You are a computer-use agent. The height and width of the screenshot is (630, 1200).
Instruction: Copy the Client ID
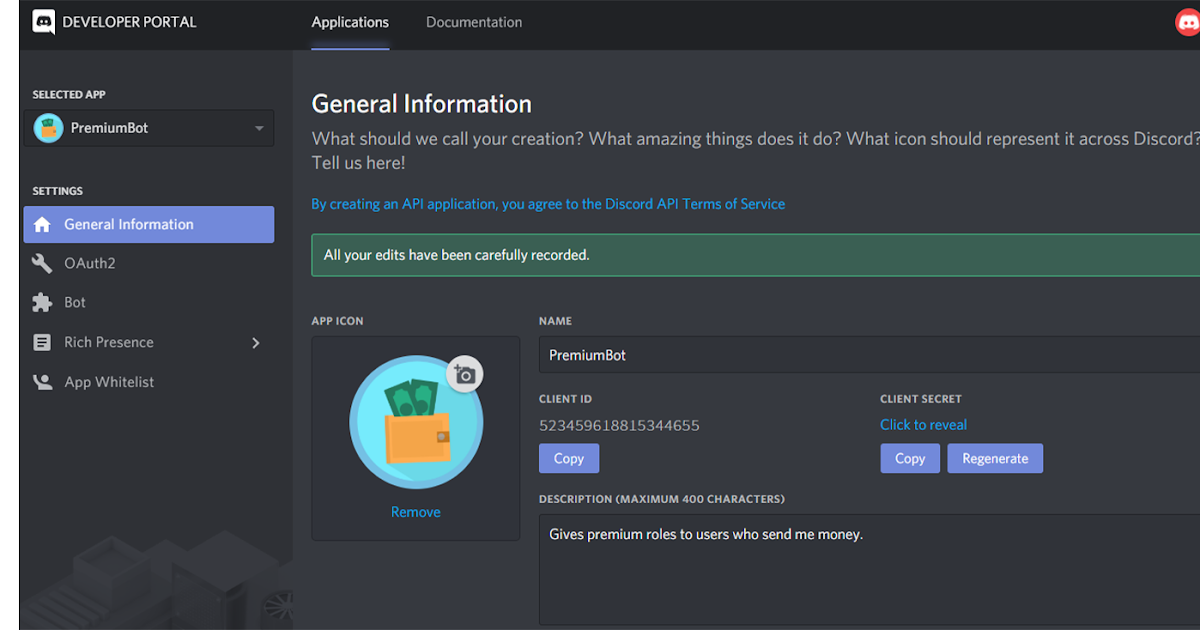[x=569, y=459]
